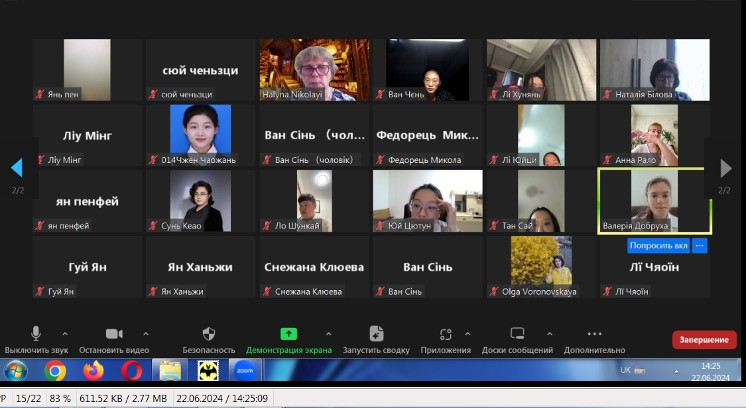Open Google Chrome from the taskbar
Screen dimensions: 746x408
coord(55,370)
